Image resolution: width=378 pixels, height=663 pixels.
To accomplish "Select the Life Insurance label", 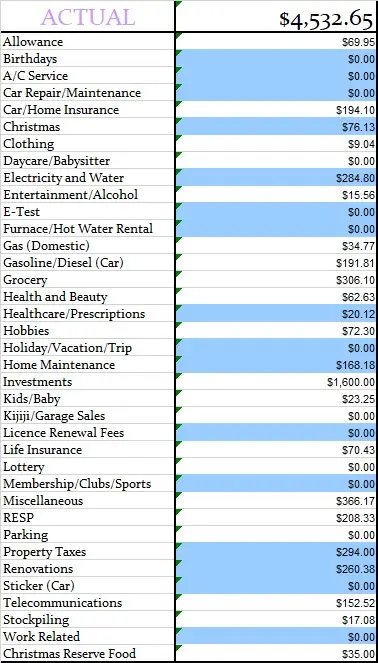I will point(88,449).
